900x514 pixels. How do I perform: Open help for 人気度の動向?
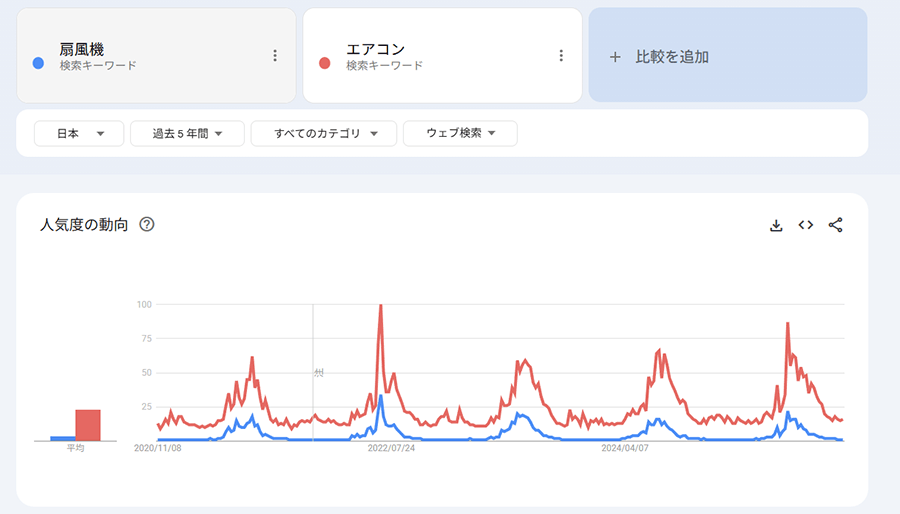[147, 224]
